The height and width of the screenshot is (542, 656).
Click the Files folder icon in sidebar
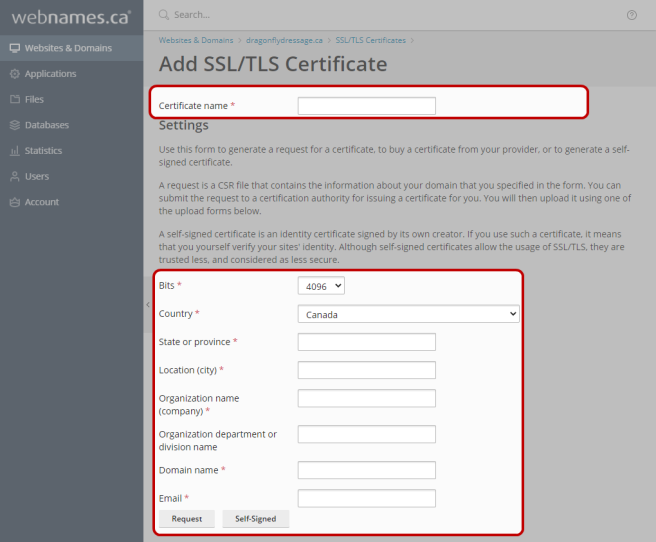tap(14, 100)
